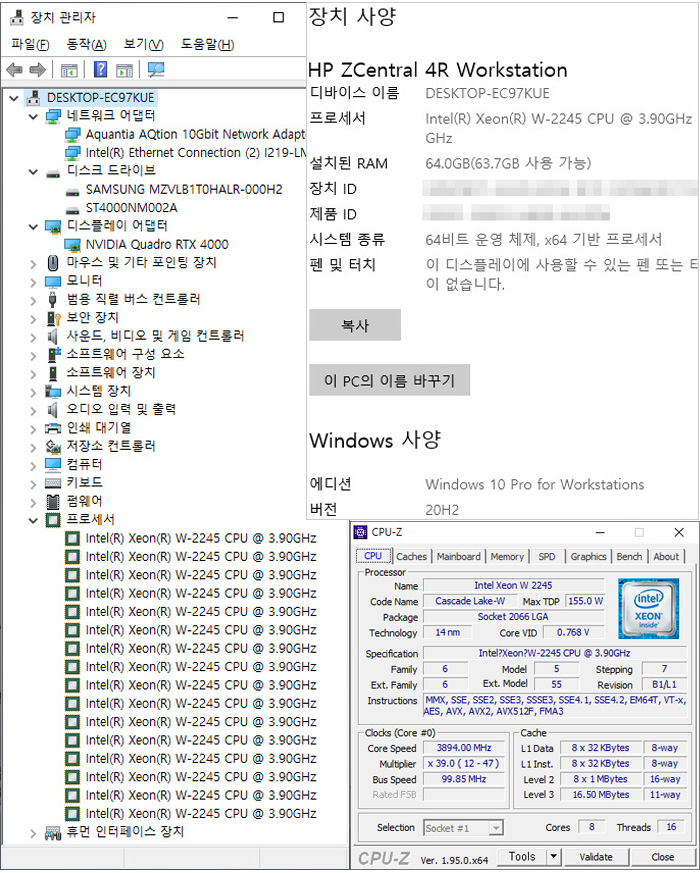The width and height of the screenshot is (700, 873).
Task: Click the blue question mark Help toolbar icon
Action: pos(100,70)
